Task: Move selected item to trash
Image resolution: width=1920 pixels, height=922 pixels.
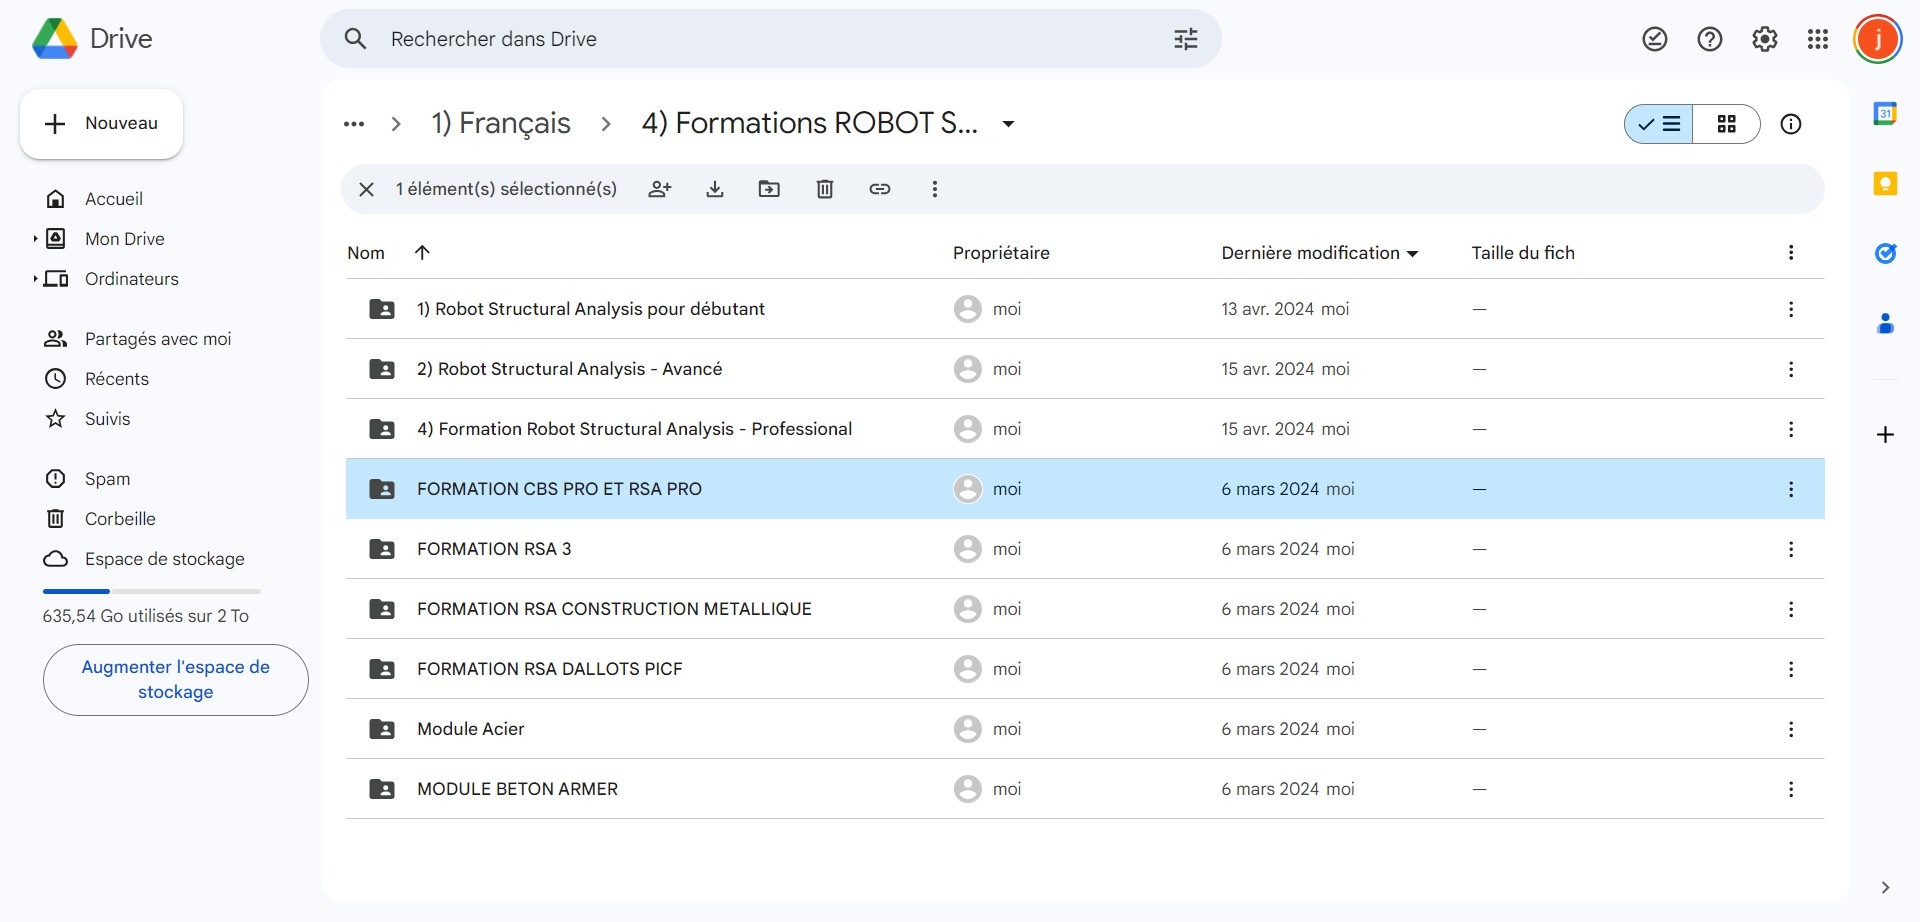Action: (825, 189)
